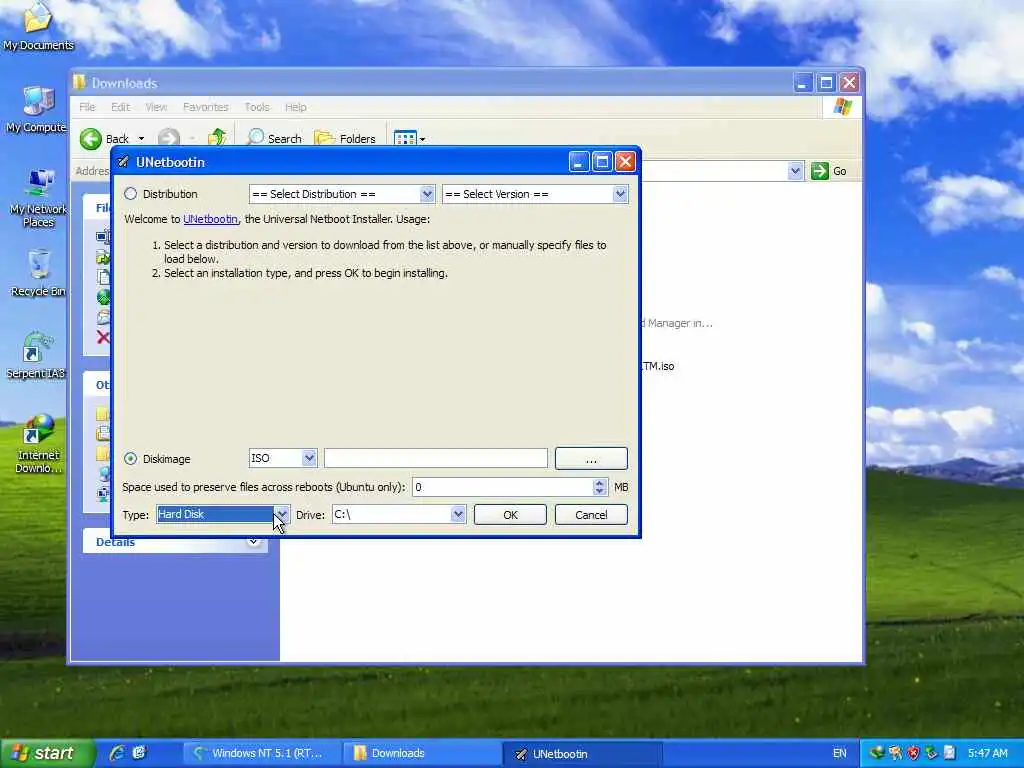Open File menu in Downloads window

tap(87, 107)
